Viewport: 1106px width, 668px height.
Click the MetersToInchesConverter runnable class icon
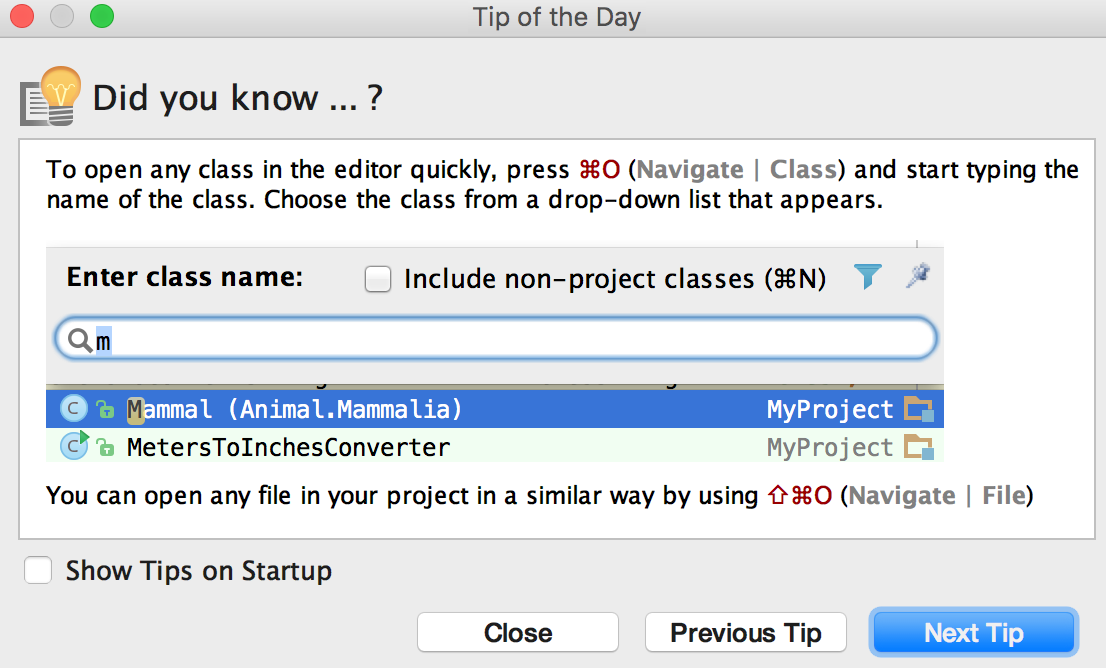[74, 446]
